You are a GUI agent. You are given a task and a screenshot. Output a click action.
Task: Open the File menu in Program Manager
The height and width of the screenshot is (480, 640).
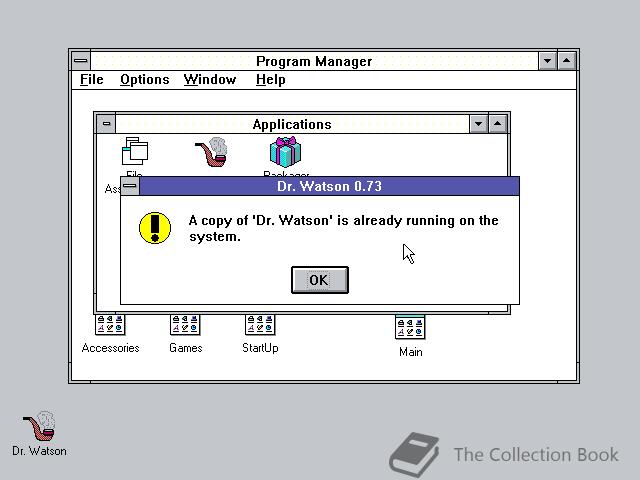pos(91,80)
